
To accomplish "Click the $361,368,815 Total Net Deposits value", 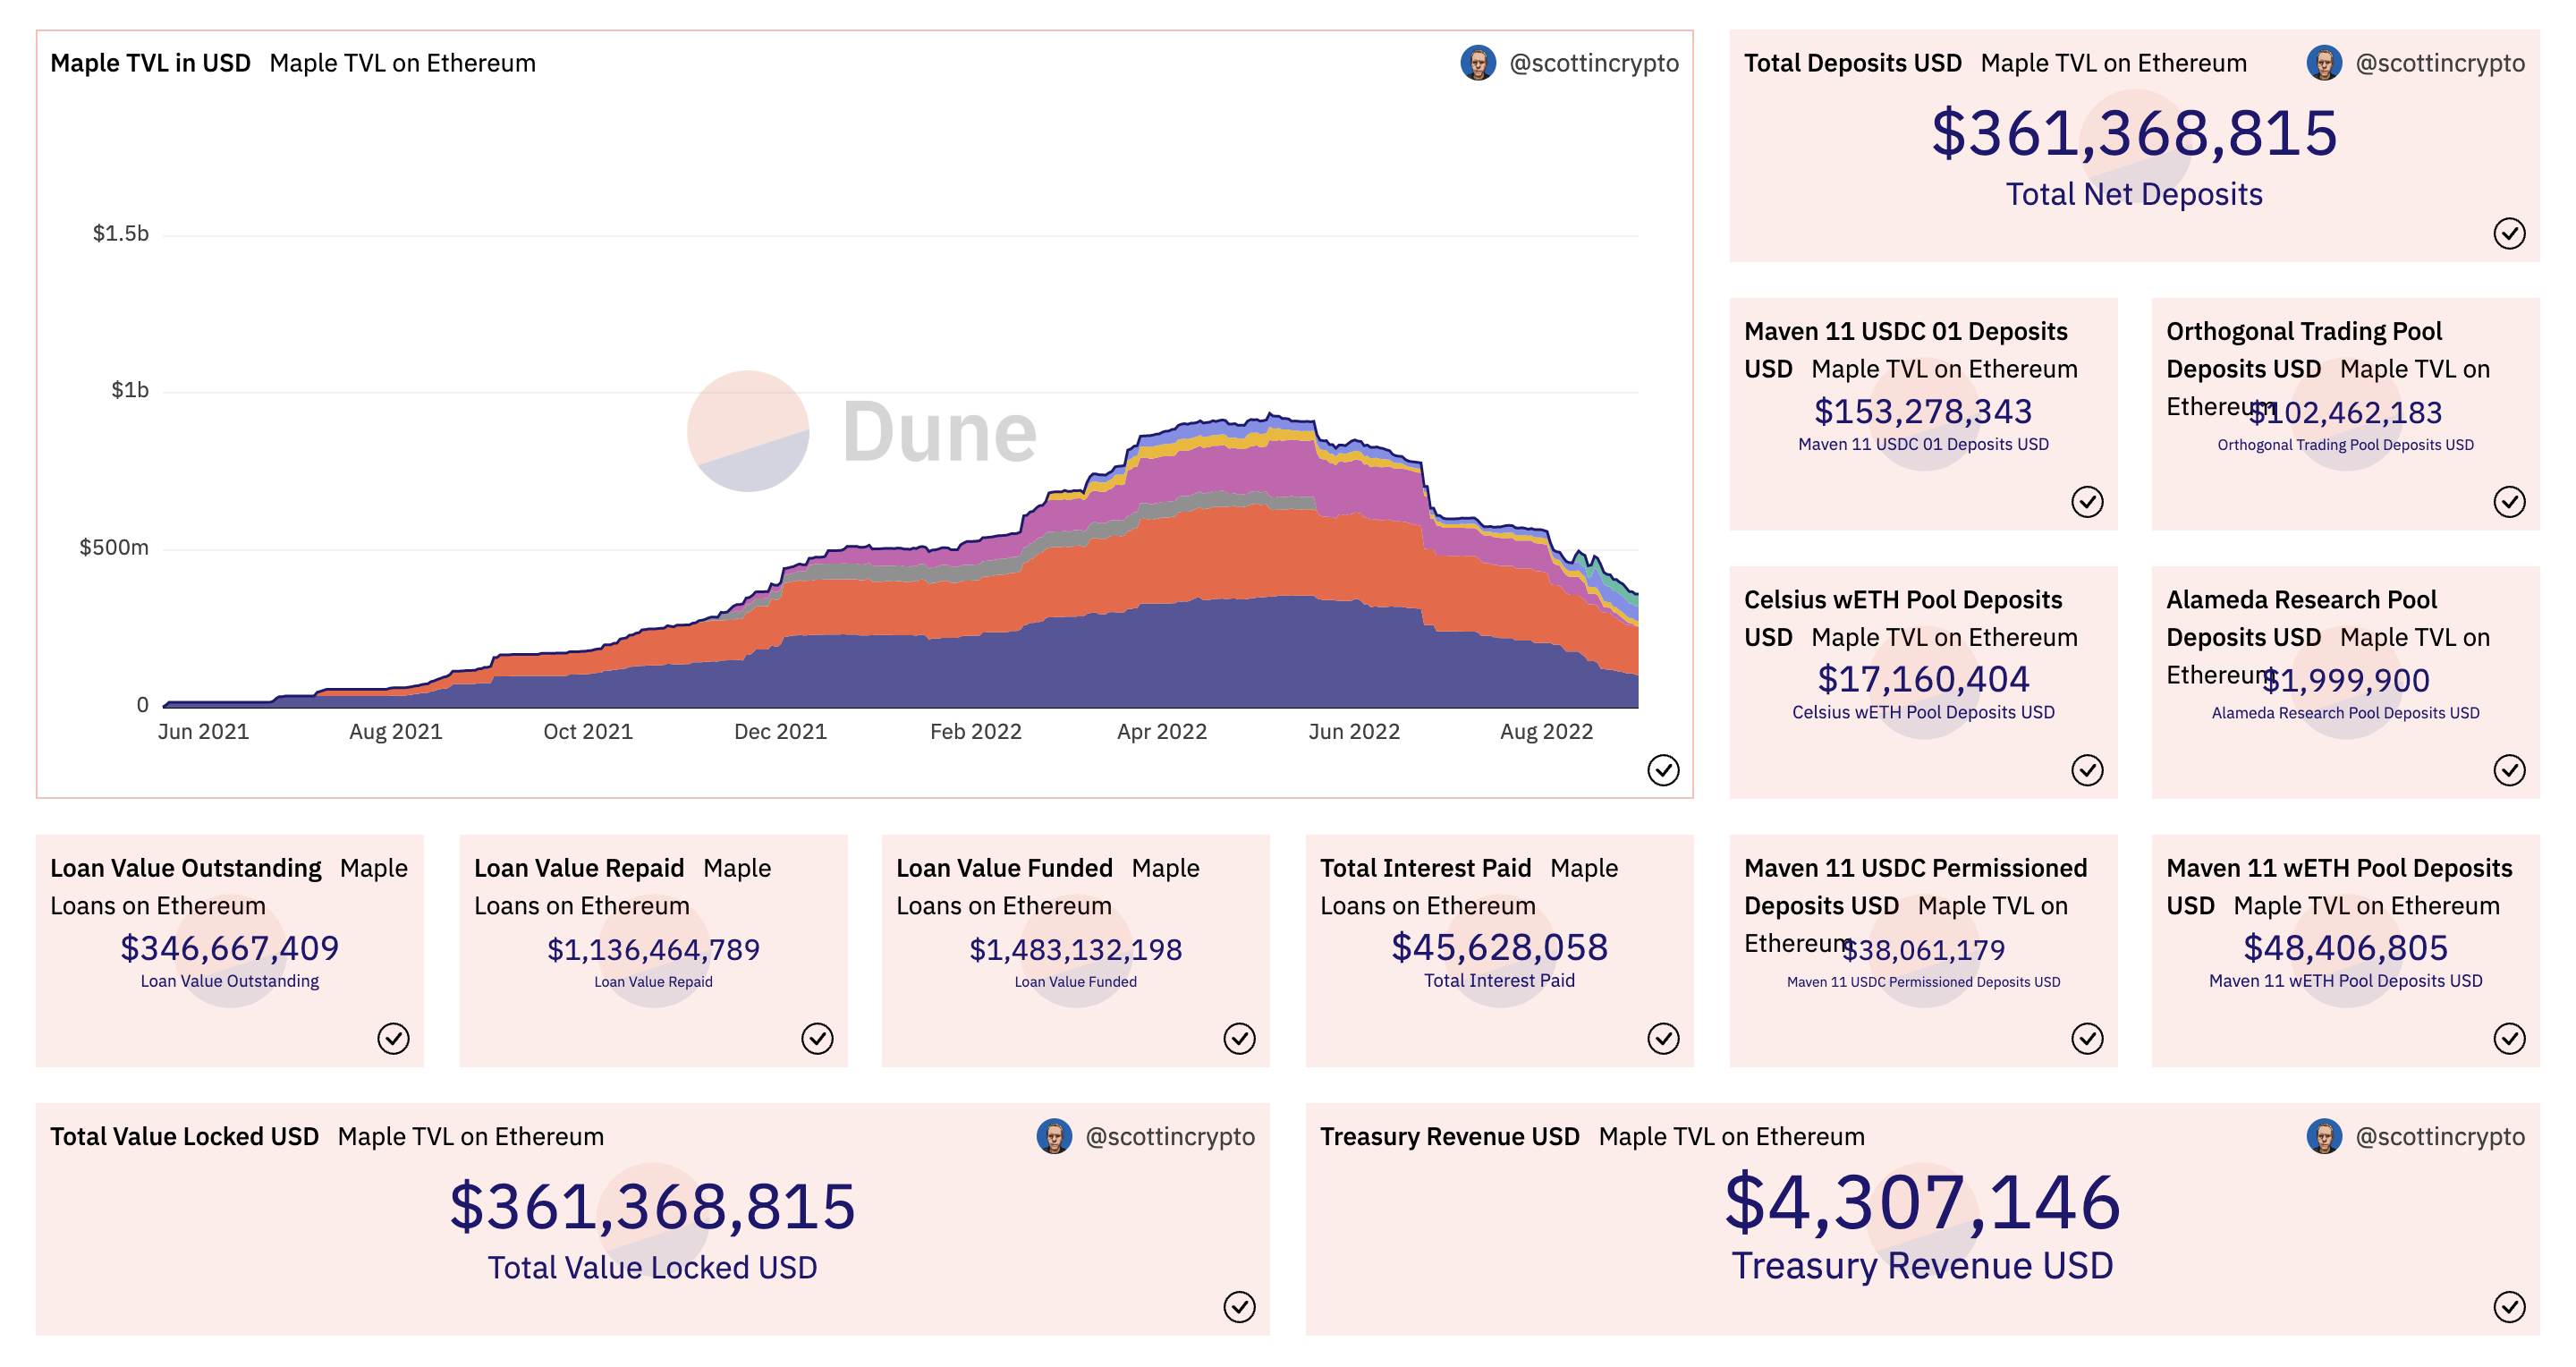I will click(x=2134, y=134).
